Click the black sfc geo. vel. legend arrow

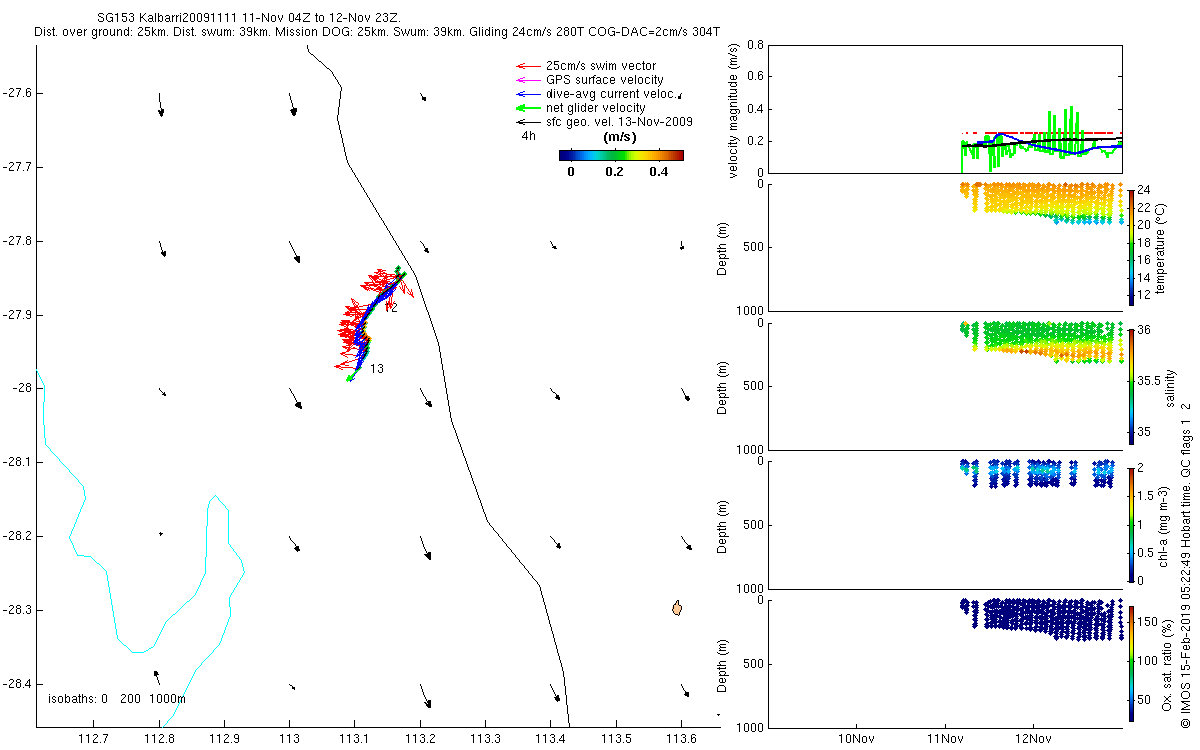pyautogui.click(x=527, y=122)
